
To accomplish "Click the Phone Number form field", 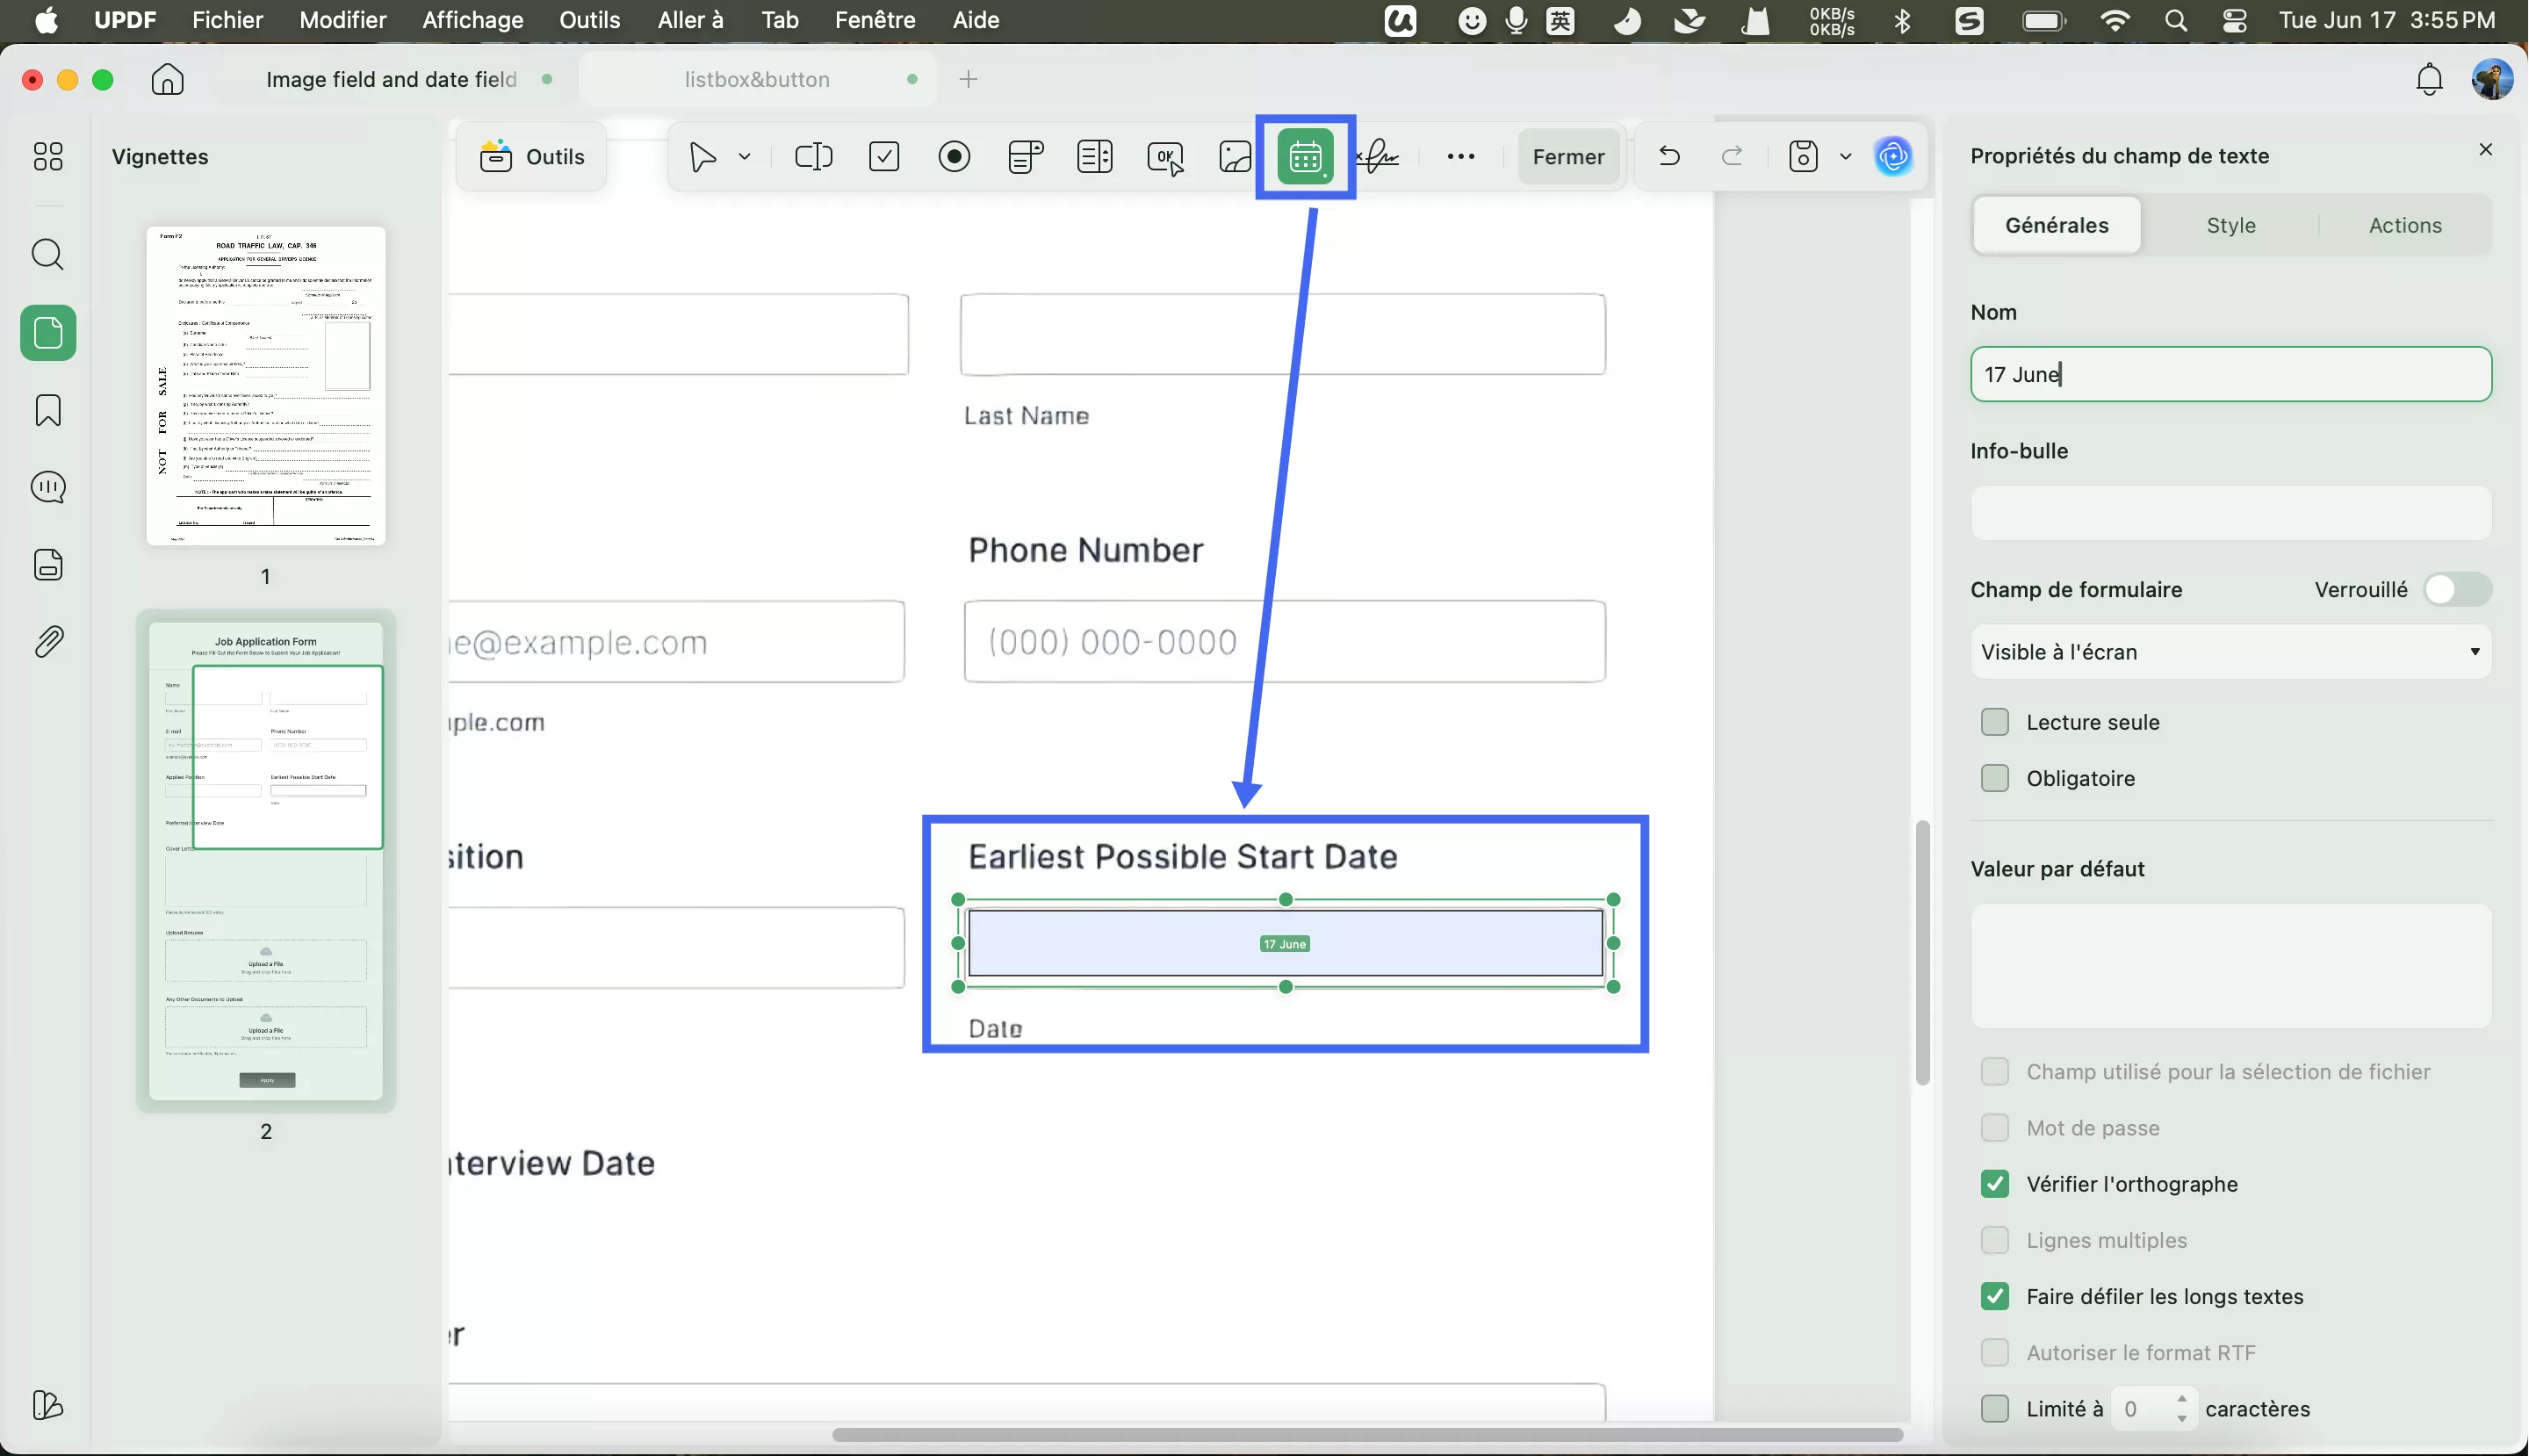I will (x=1284, y=641).
